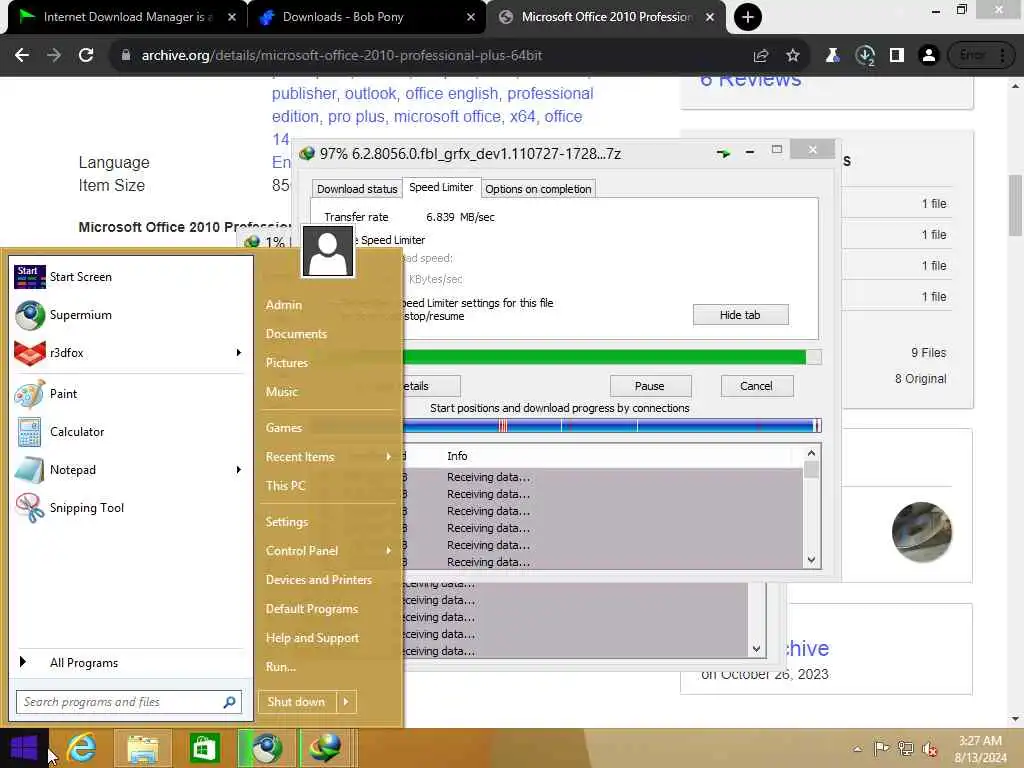Click the green download progress bar
1024x768 pixels.
click(613, 357)
